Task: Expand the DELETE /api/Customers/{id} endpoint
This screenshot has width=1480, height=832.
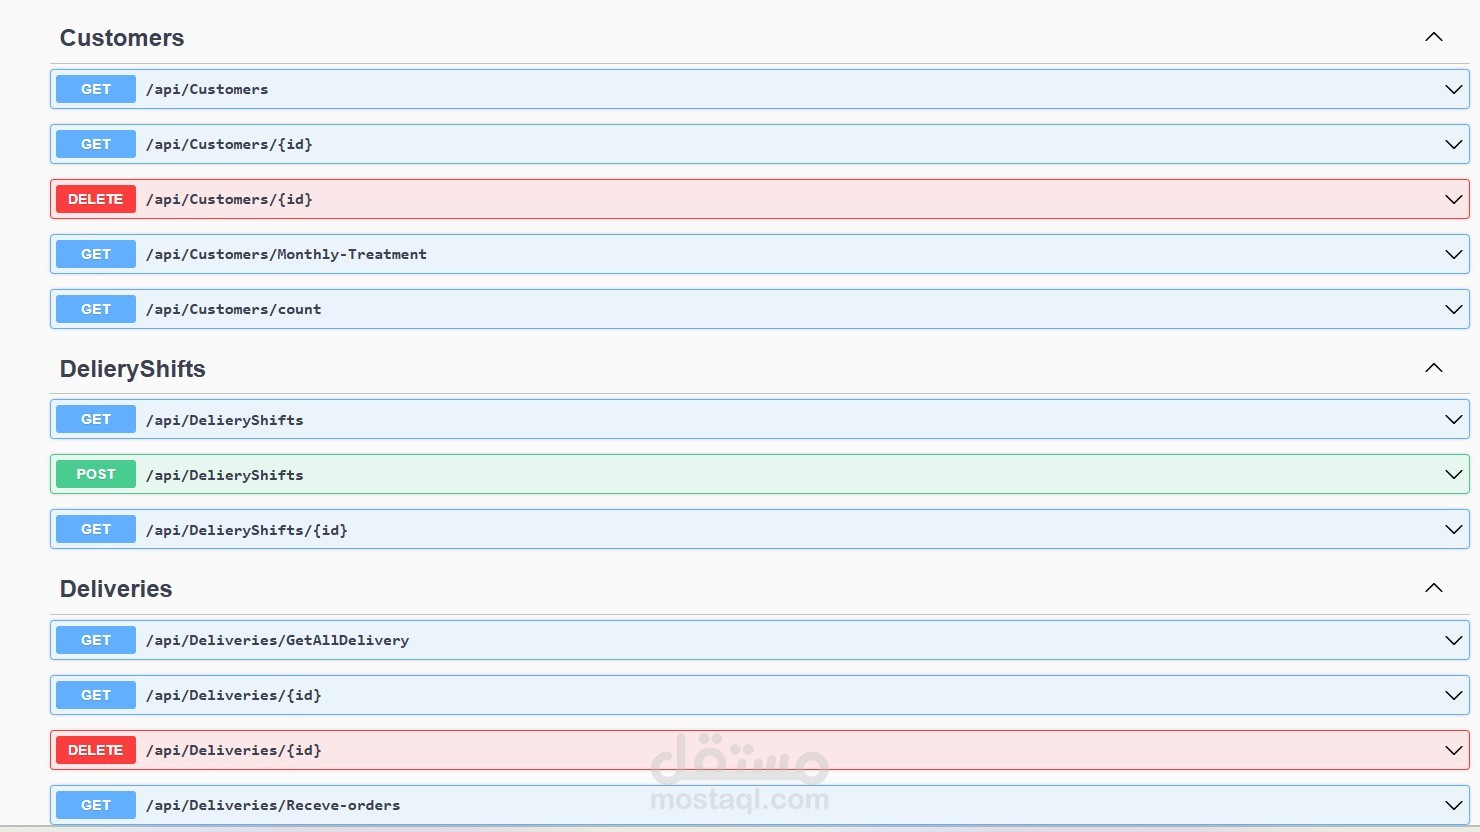Action: [1453, 199]
